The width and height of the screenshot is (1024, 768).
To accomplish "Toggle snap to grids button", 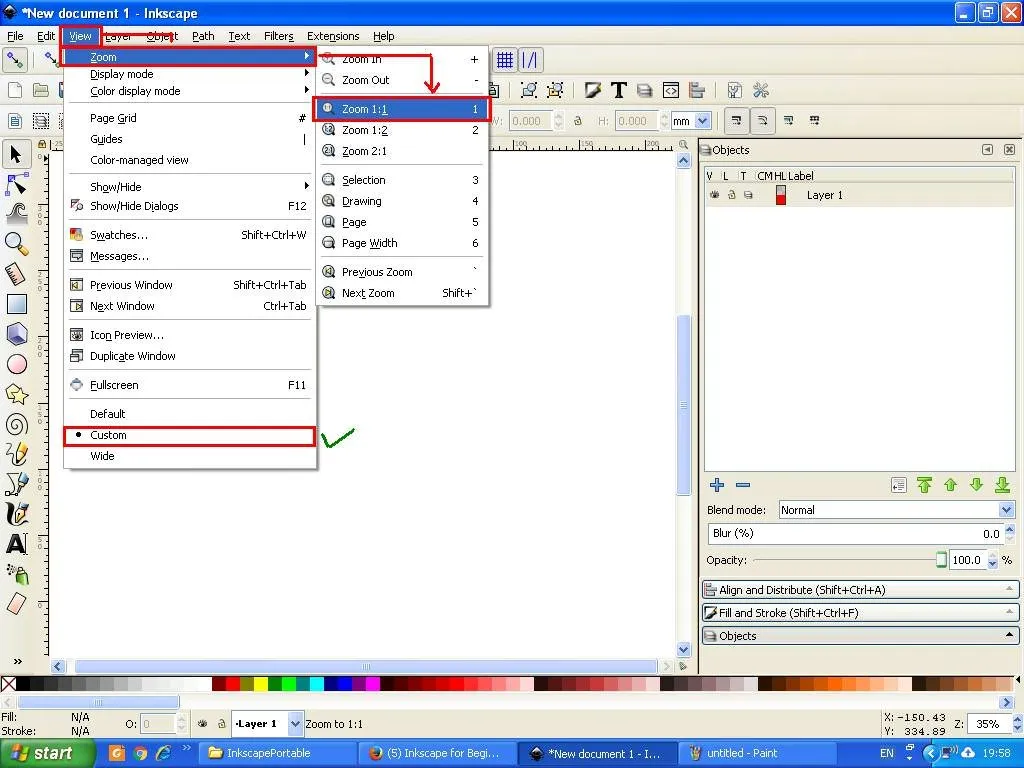I will 504,60.
